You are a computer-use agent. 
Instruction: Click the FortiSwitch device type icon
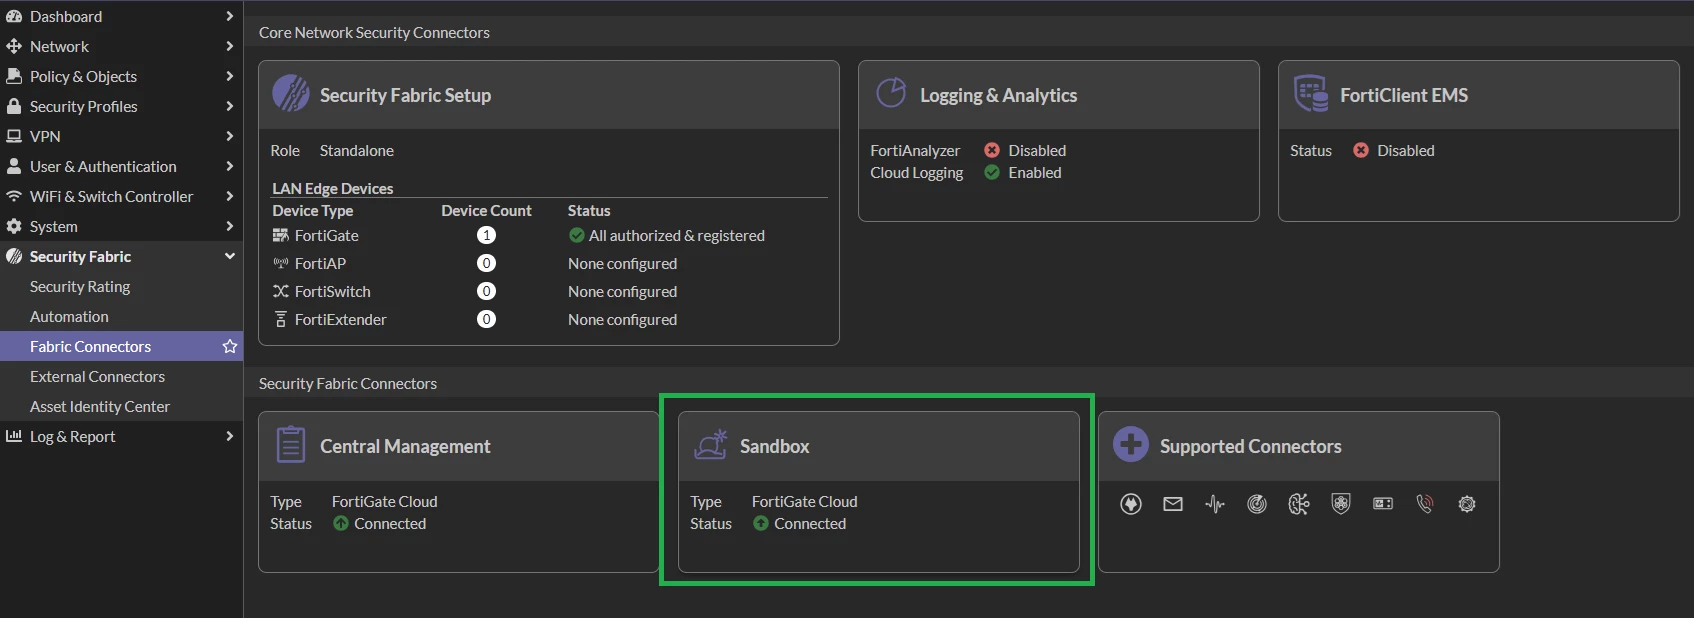pyautogui.click(x=281, y=291)
